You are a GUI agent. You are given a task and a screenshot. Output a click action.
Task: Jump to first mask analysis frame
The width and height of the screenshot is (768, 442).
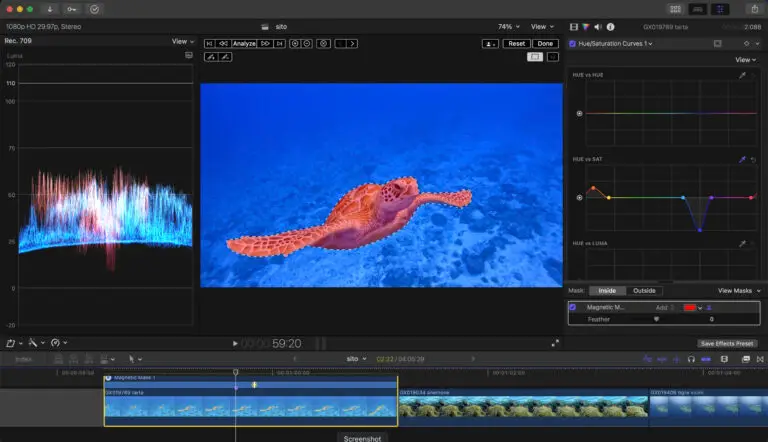pyautogui.click(x=209, y=44)
